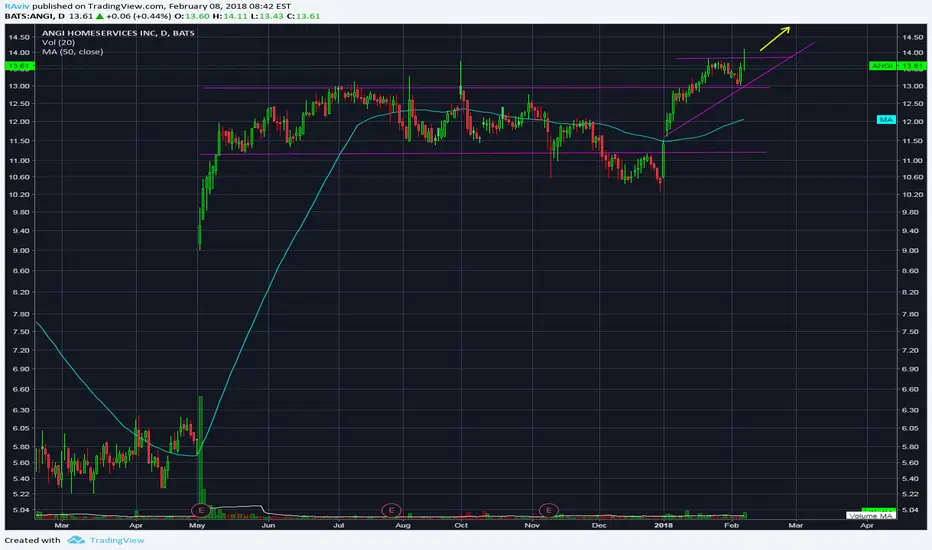Click the BATS:ANGI, D symbol text in header
Screen dimensions: 932x550
[34, 16]
